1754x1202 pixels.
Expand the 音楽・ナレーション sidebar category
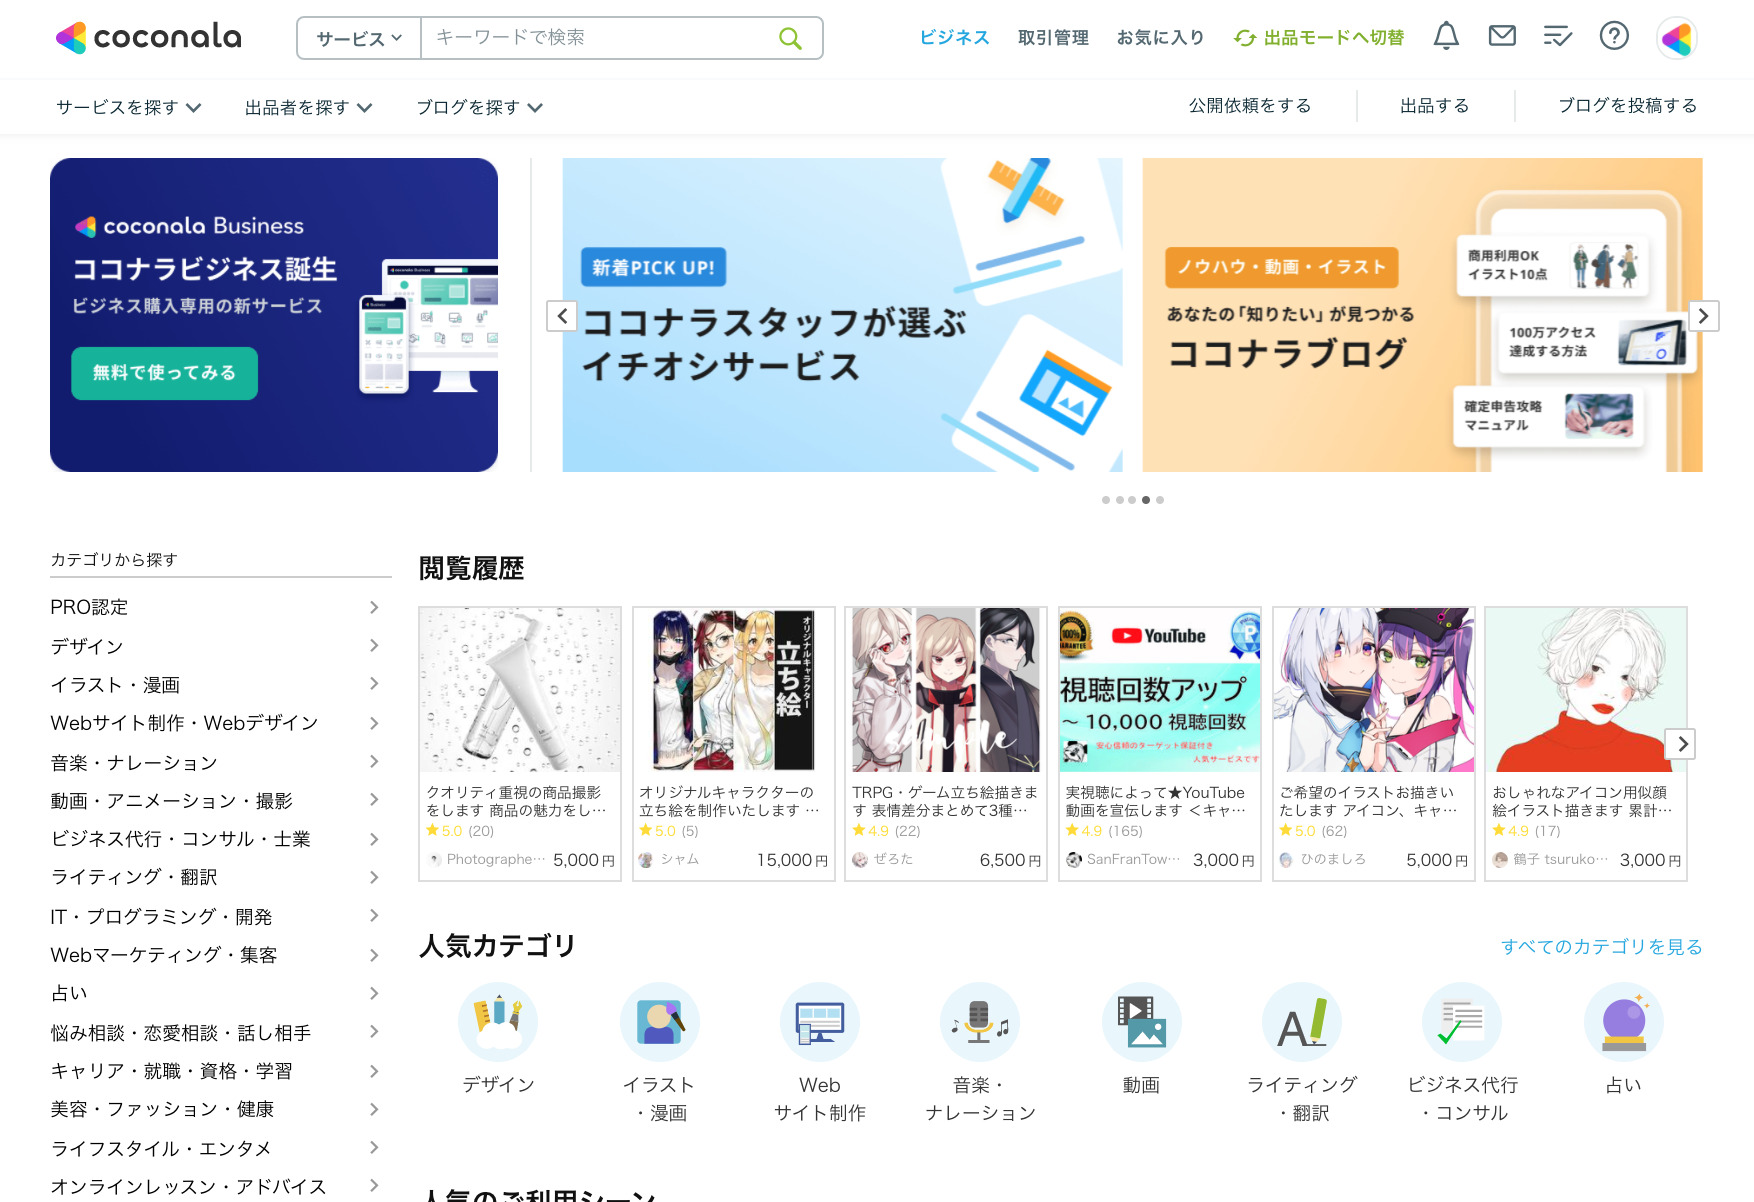[216, 762]
